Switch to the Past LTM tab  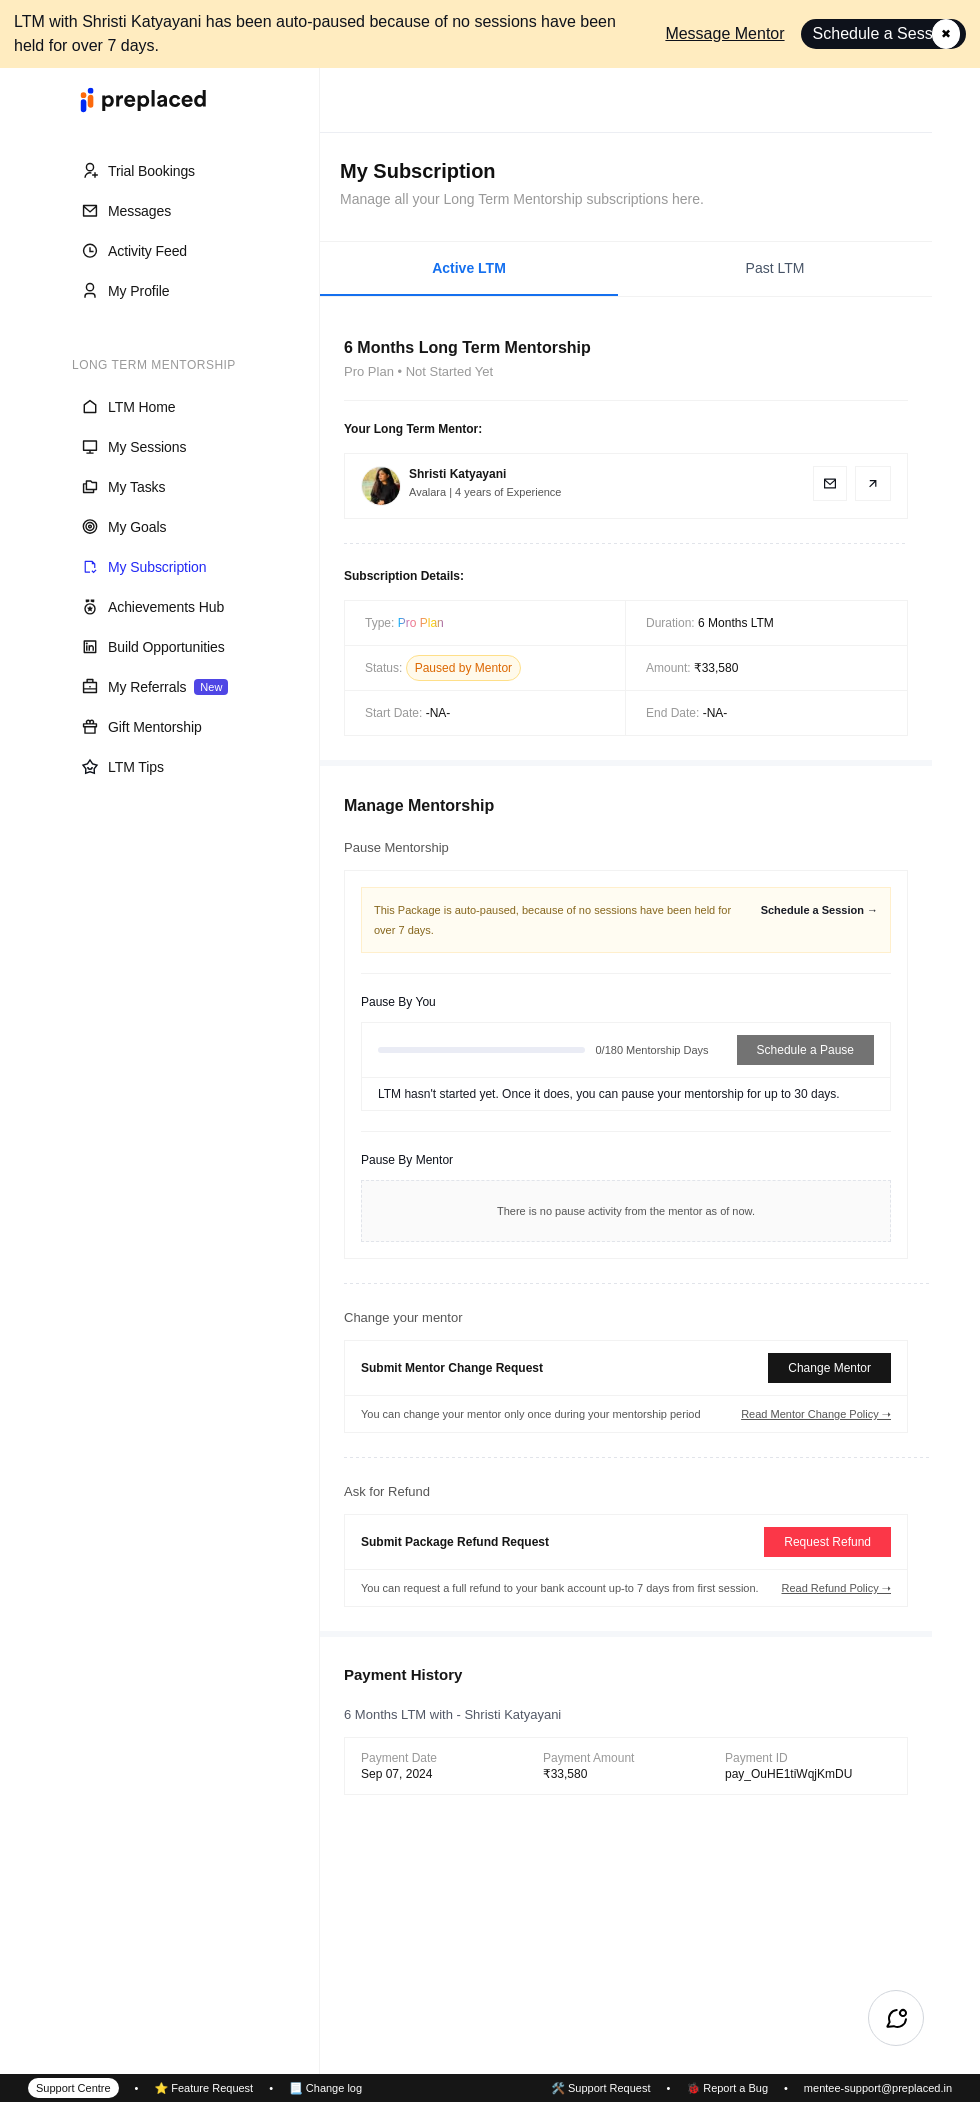775,268
